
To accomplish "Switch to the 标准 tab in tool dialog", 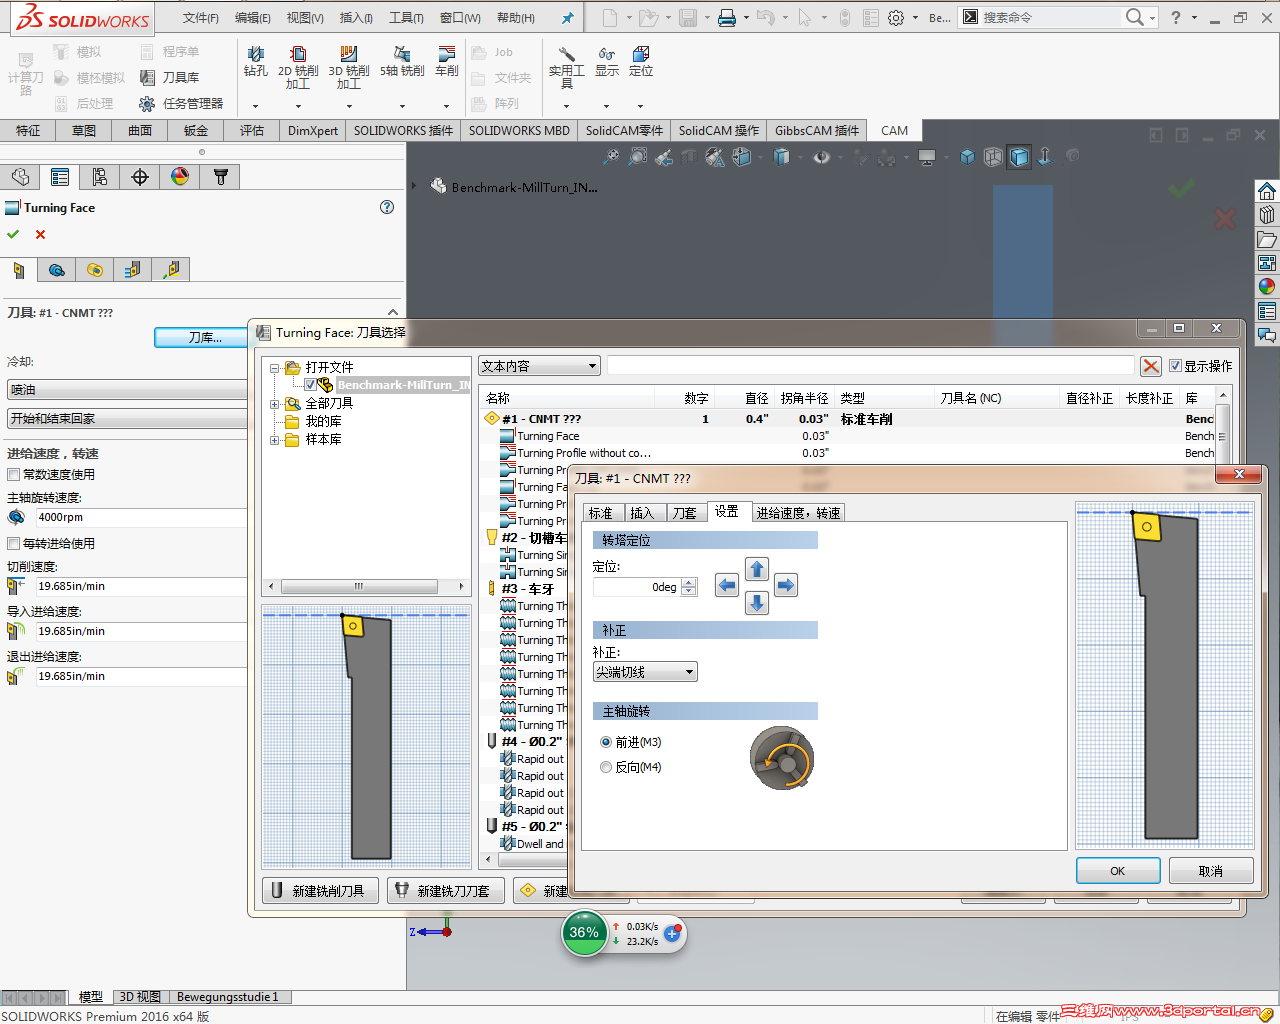I will [x=601, y=513].
